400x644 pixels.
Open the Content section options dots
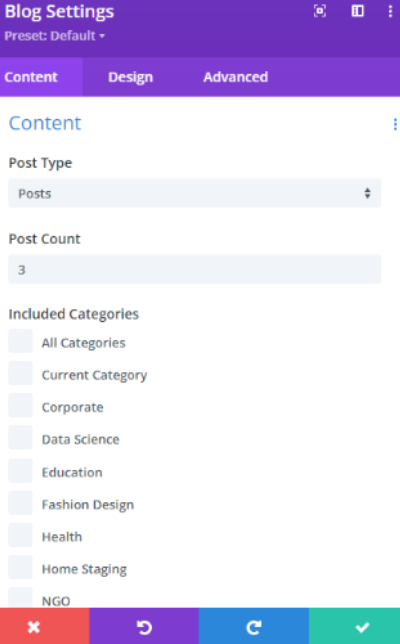(x=395, y=124)
